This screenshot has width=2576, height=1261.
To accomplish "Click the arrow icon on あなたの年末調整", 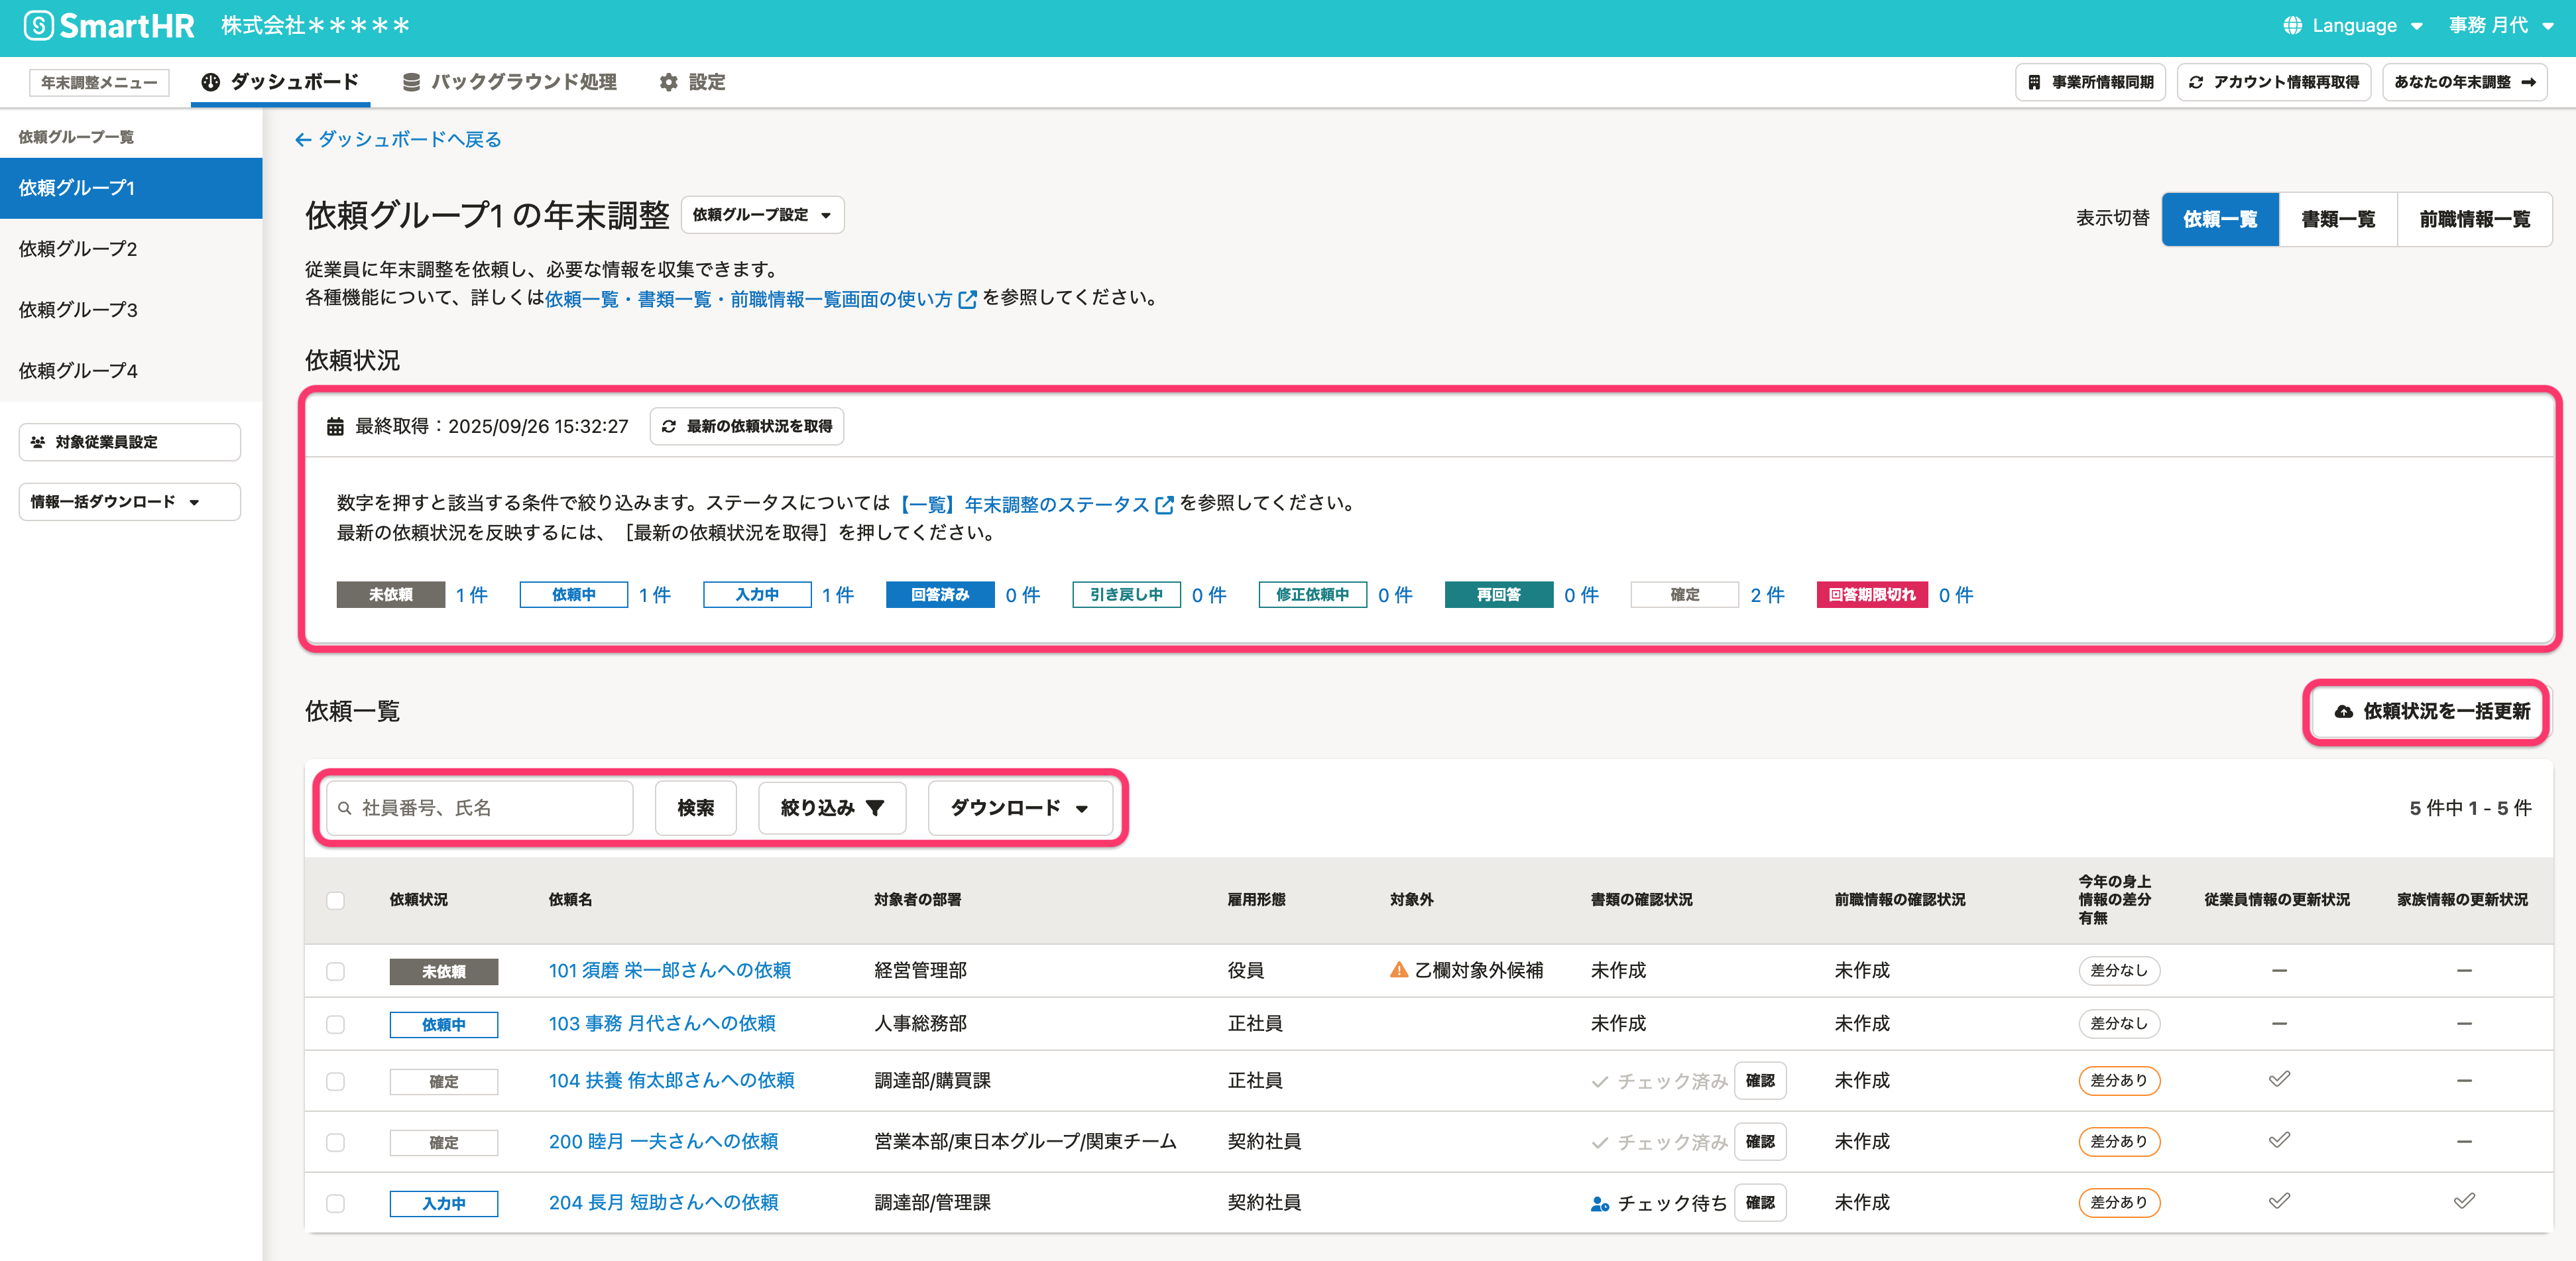I will (2529, 82).
